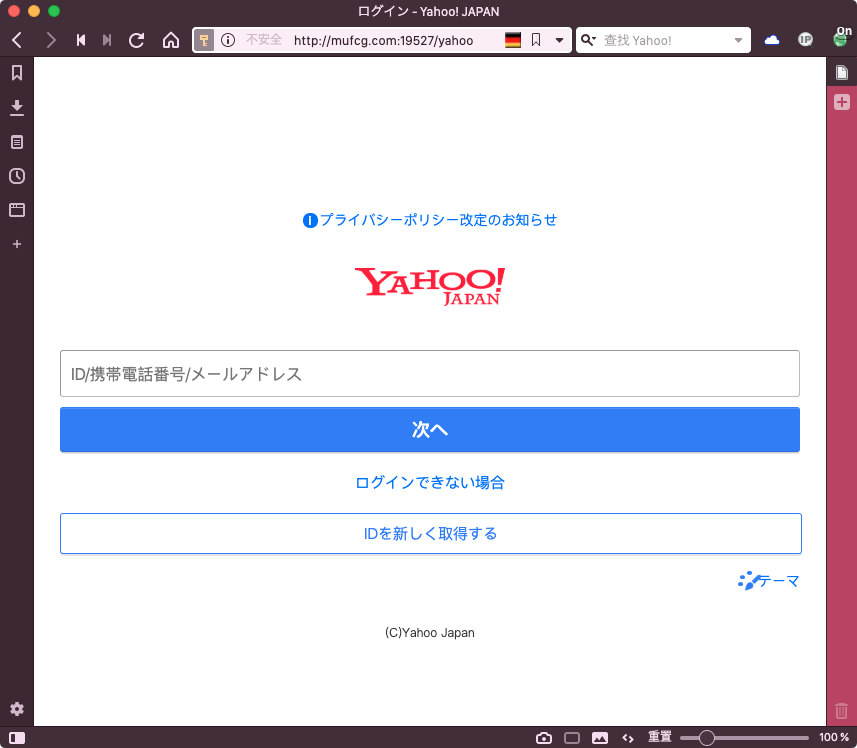Go forward to next page

[50, 40]
